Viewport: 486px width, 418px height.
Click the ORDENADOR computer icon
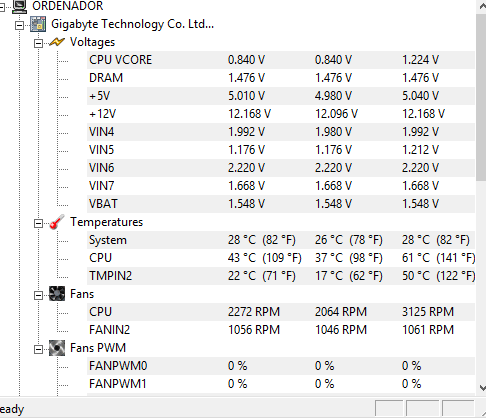pos(19,7)
